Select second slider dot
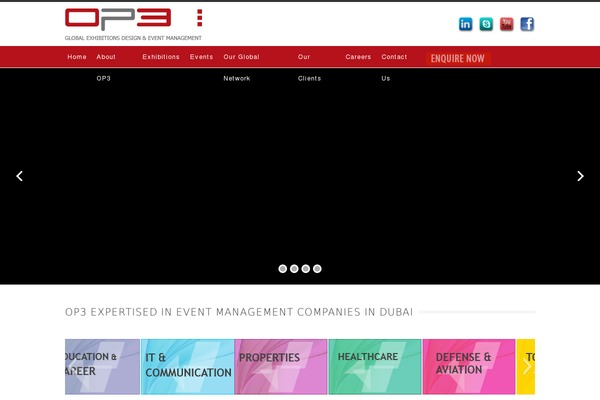Viewport: 600px width, 400px height. pyautogui.click(x=294, y=269)
